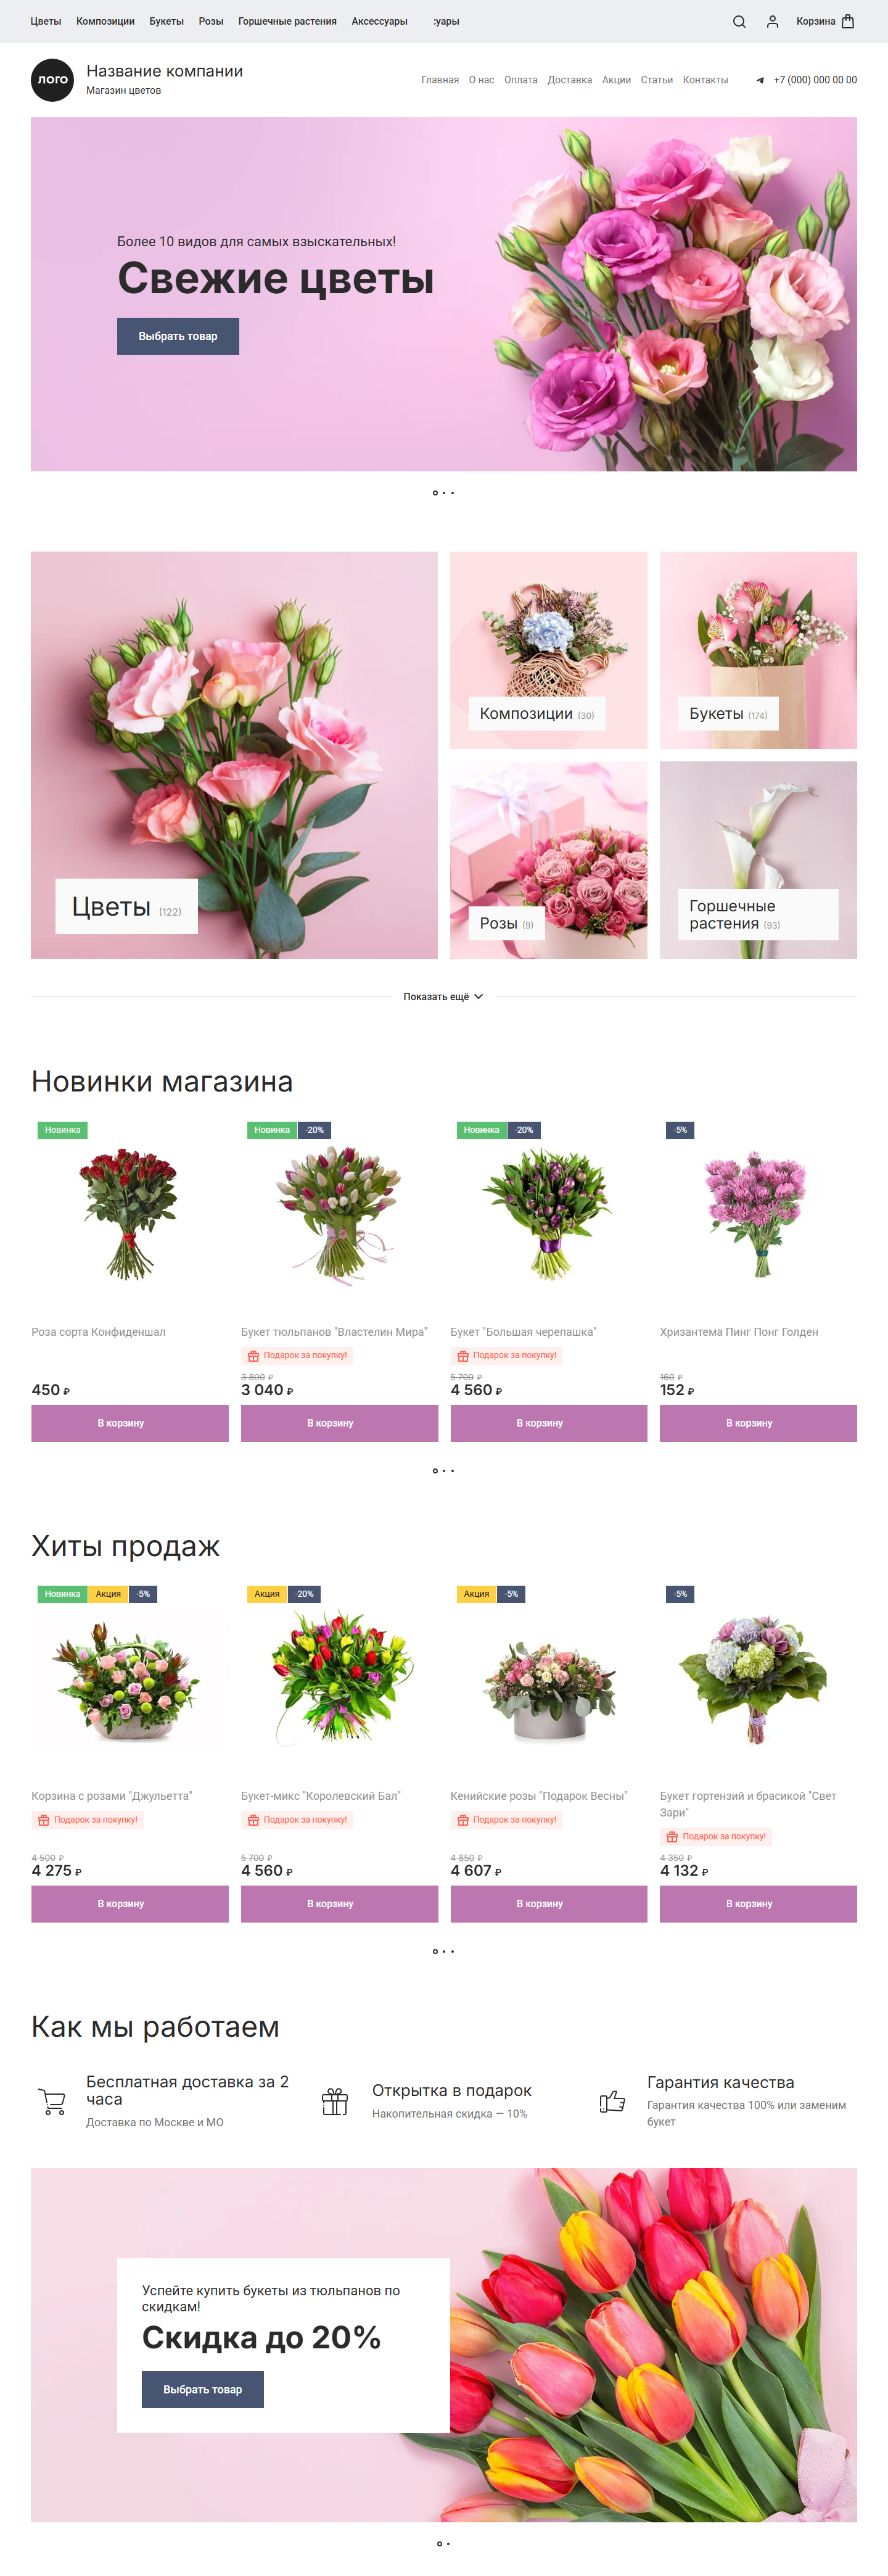
Task: Click Выбрать товар on the Свежие цветы banner
Action: coord(178,336)
